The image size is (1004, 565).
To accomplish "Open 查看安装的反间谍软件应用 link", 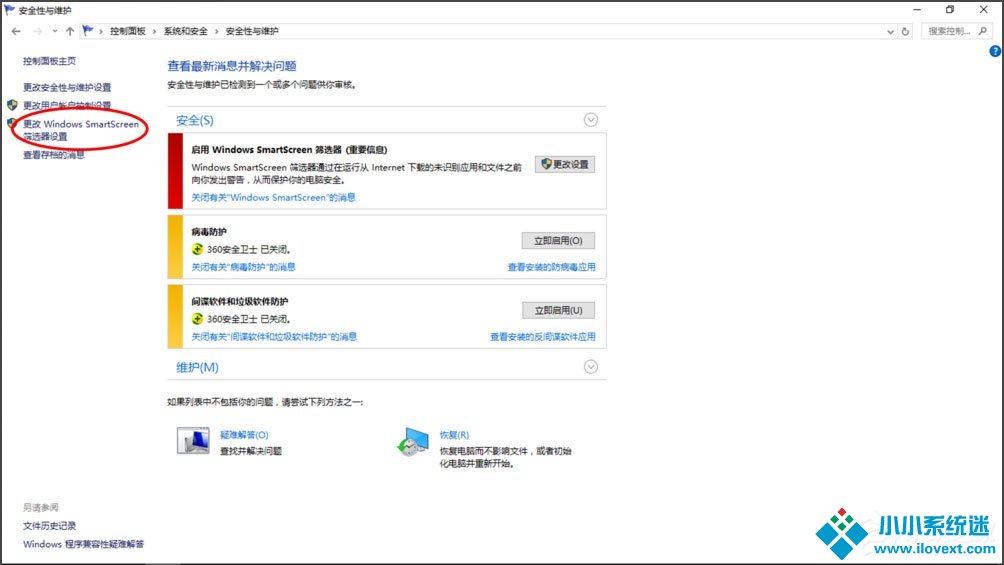I will point(543,337).
